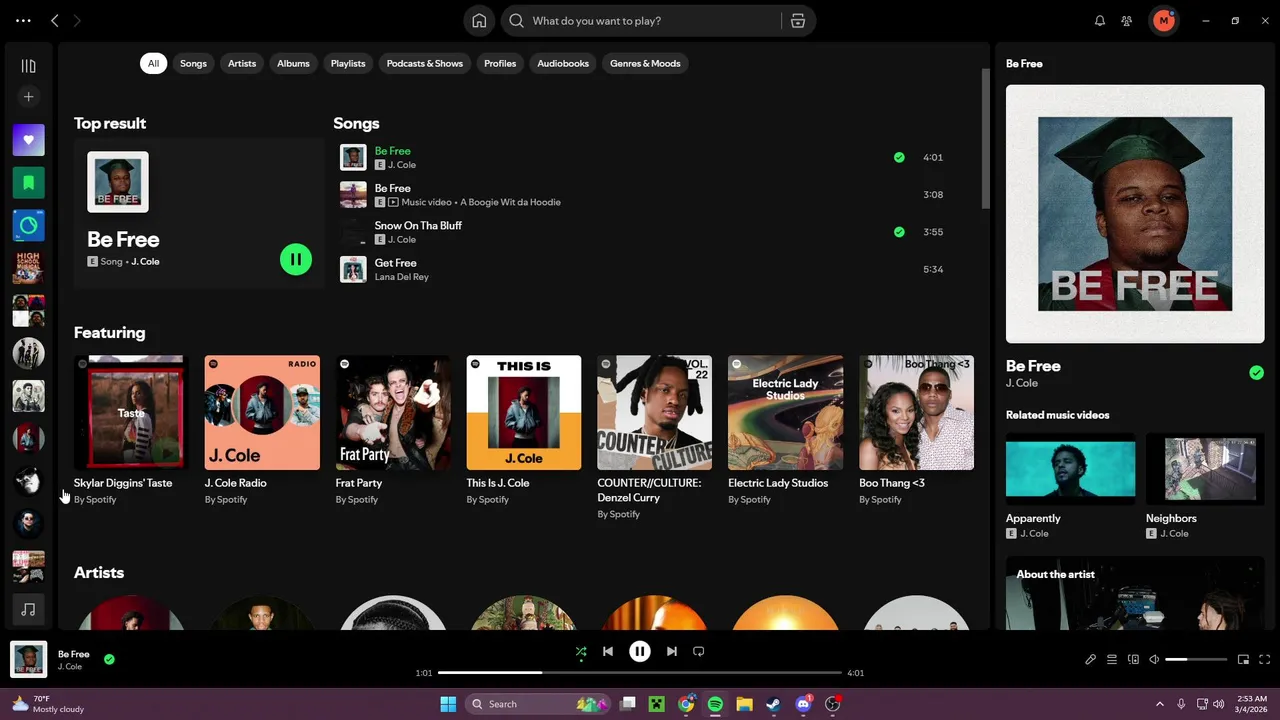Image resolution: width=1280 pixels, height=720 pixels.
Task: Toggle saved checkmark in Now Playing panel
Action: click(x=1256, y=373)
